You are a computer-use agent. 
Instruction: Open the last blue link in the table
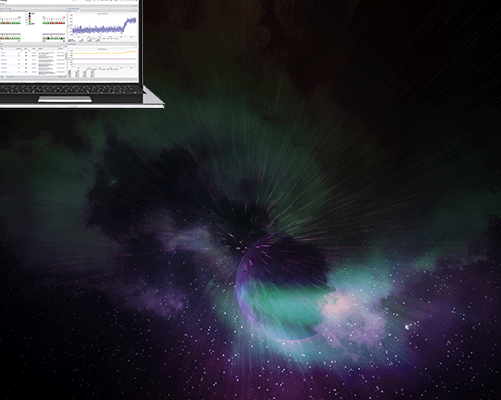[3, 72]
